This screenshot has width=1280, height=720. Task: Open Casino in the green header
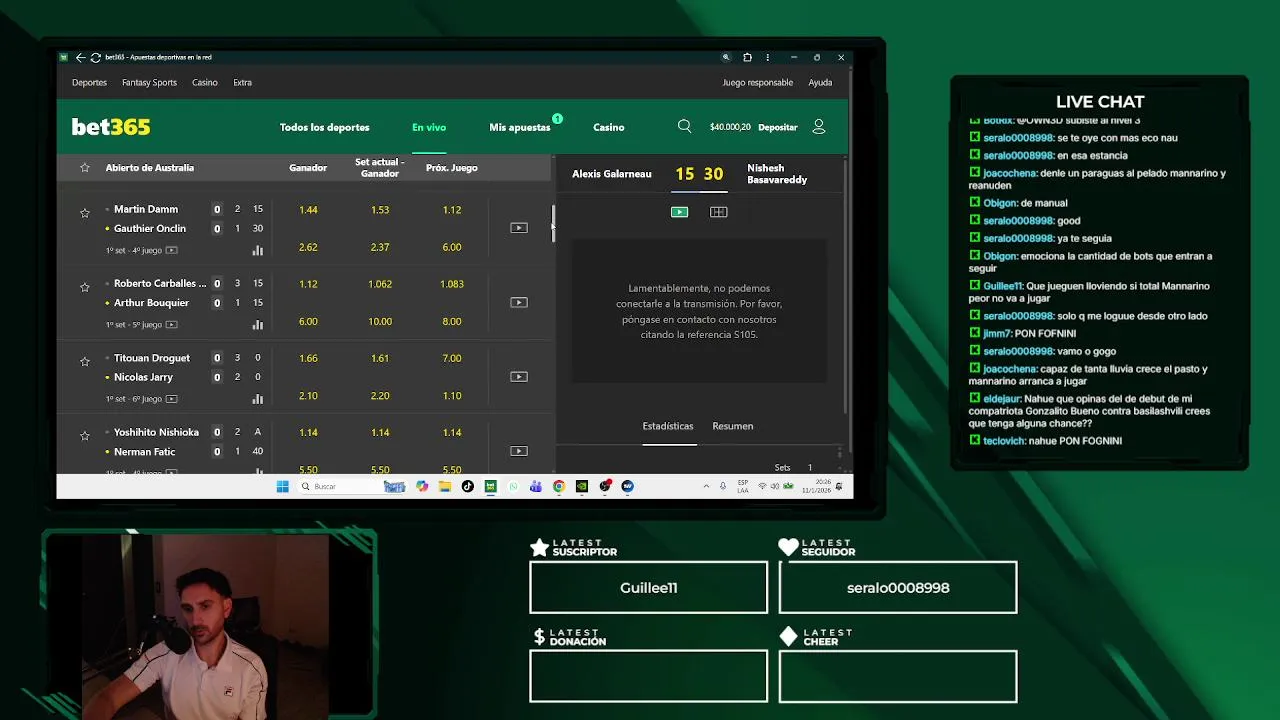coord(608,127)
